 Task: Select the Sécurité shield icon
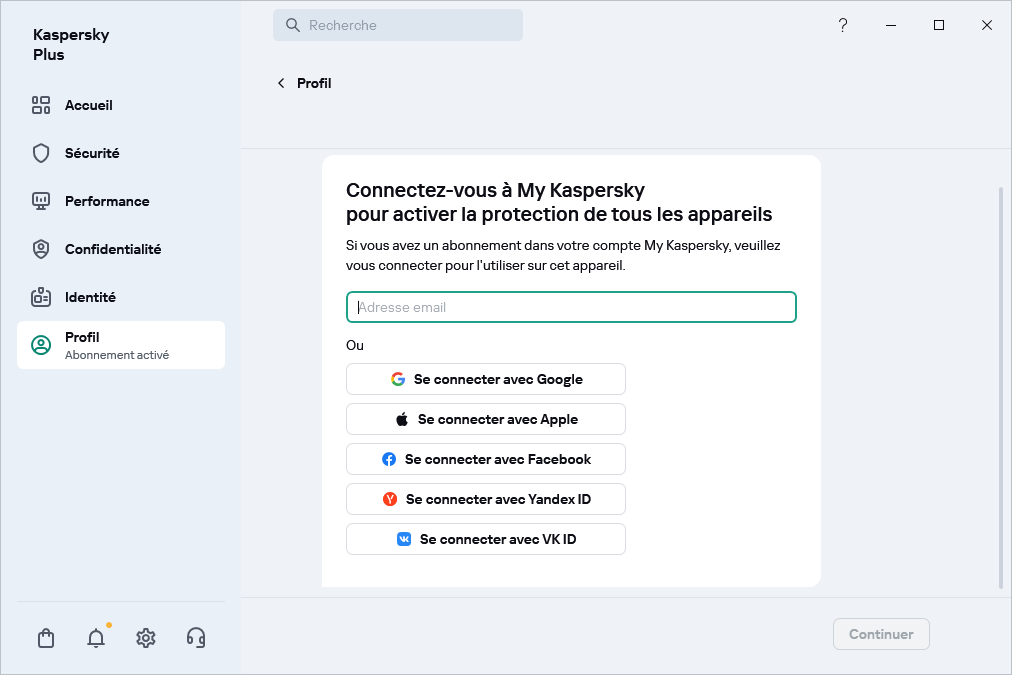click(40, 153)
